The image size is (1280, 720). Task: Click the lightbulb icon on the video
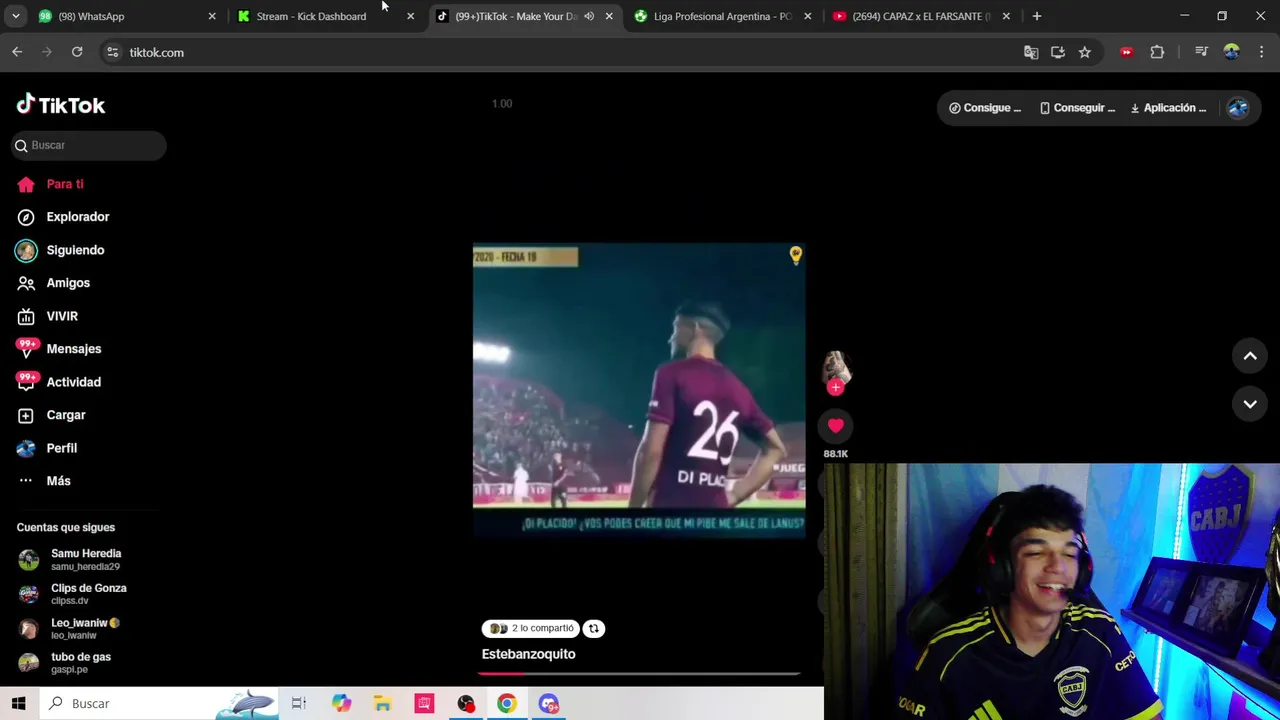coord(795,256)
